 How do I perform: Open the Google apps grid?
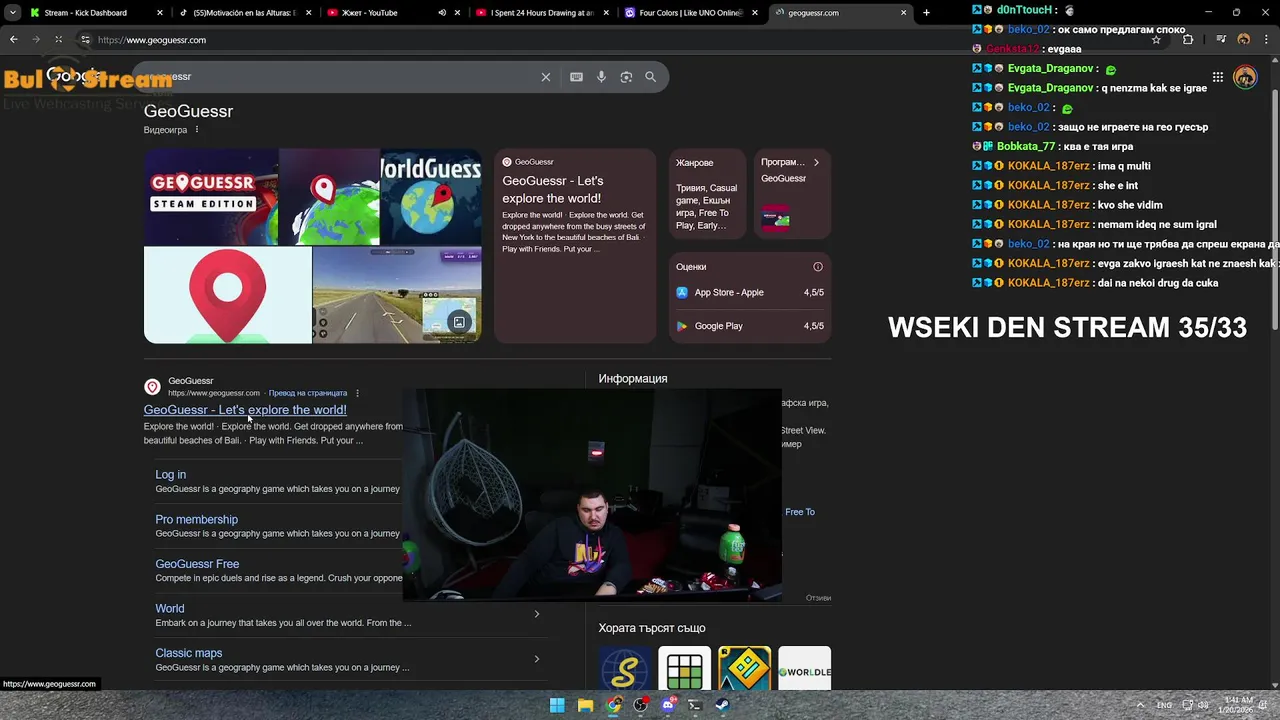click(1217, 77)
